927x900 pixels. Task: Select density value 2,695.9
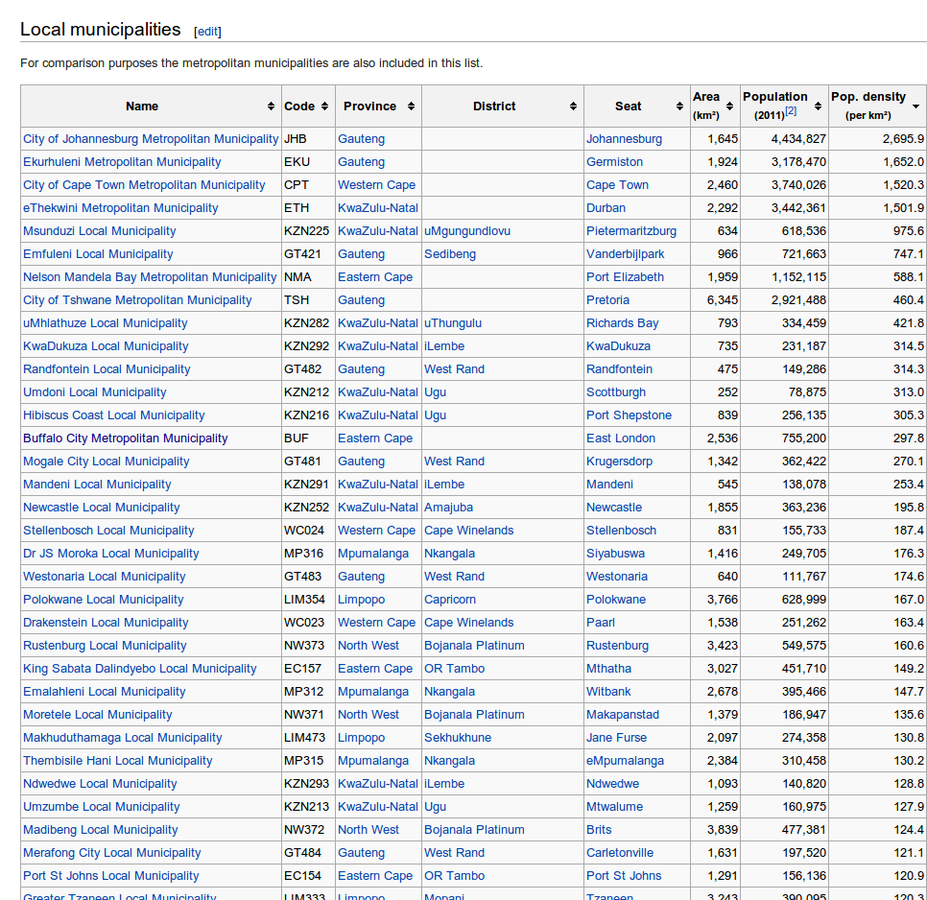click(903, 139)
